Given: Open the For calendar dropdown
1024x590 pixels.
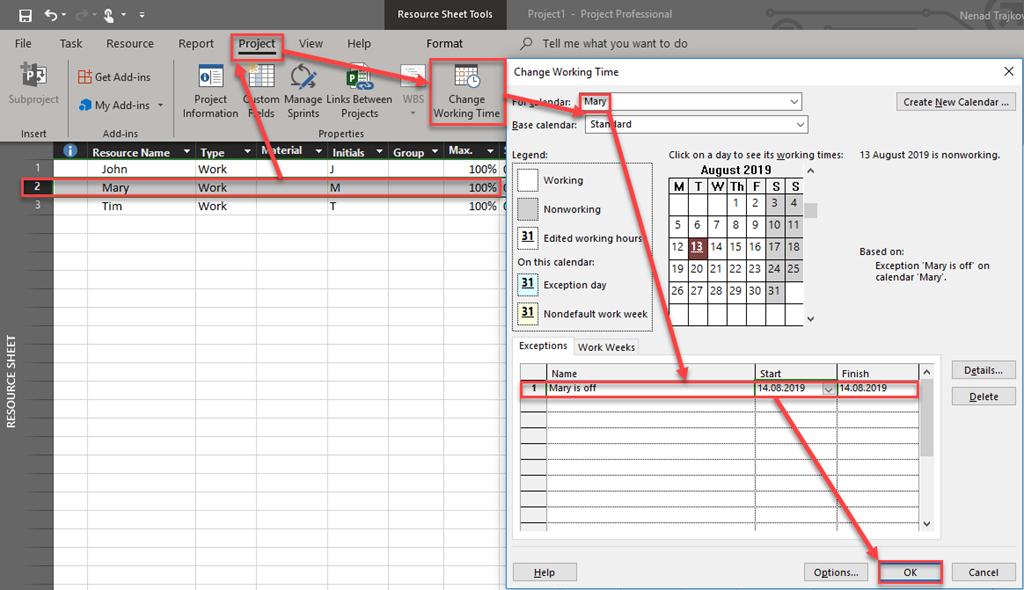Looking at the screenshot, I should (794, 102).
